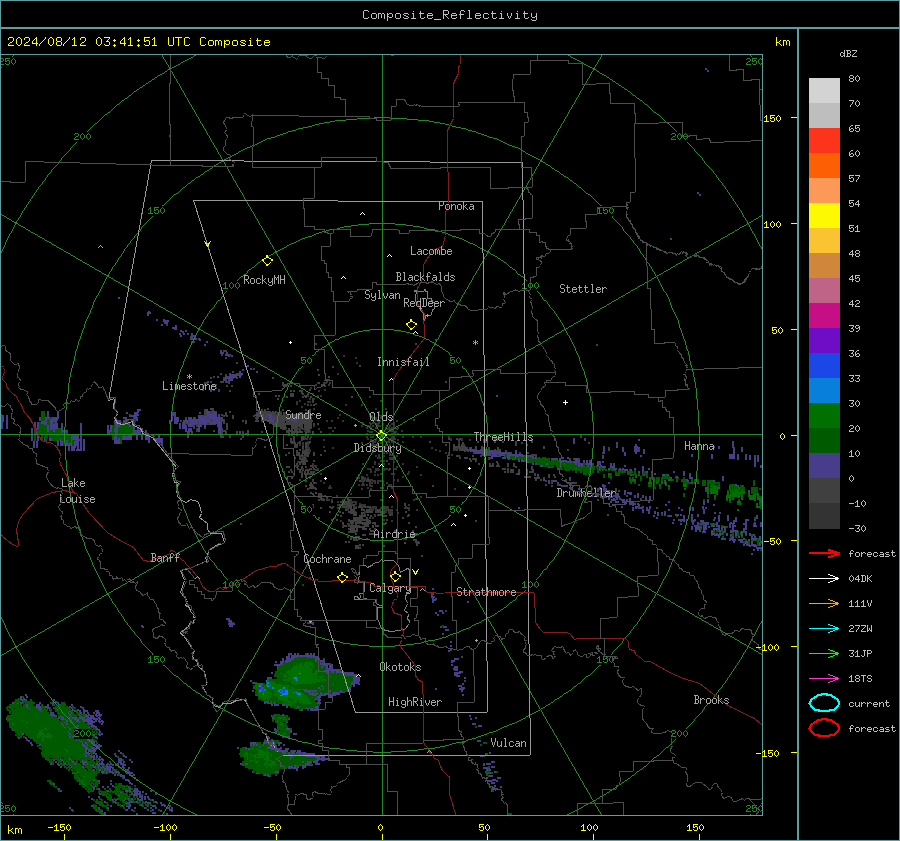The image size is (900, 841).
Task: Click the purple 0 dBZ color swatch
Action: (x=824, y=466)
